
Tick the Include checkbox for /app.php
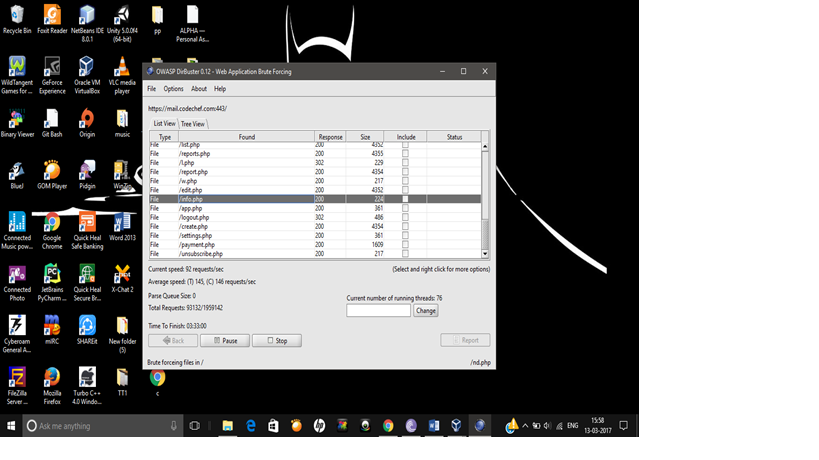[x=405, y=208]
